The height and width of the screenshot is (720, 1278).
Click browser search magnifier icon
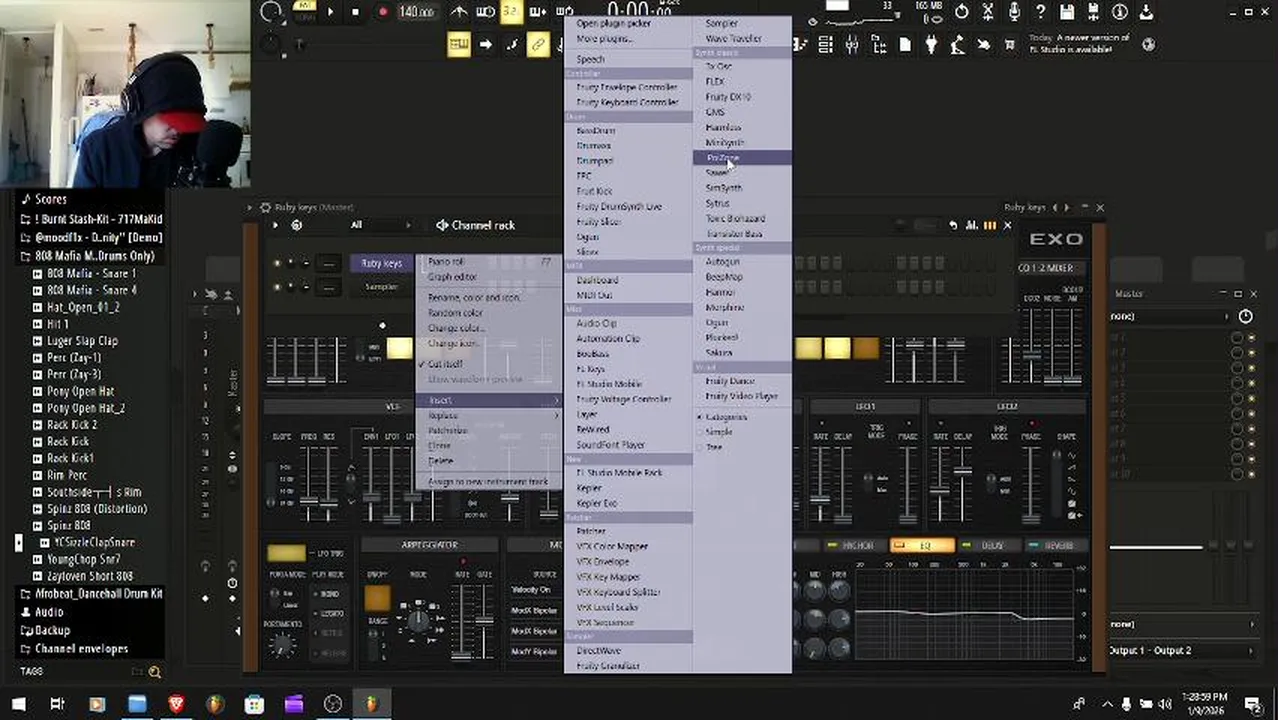pos(154,672)
